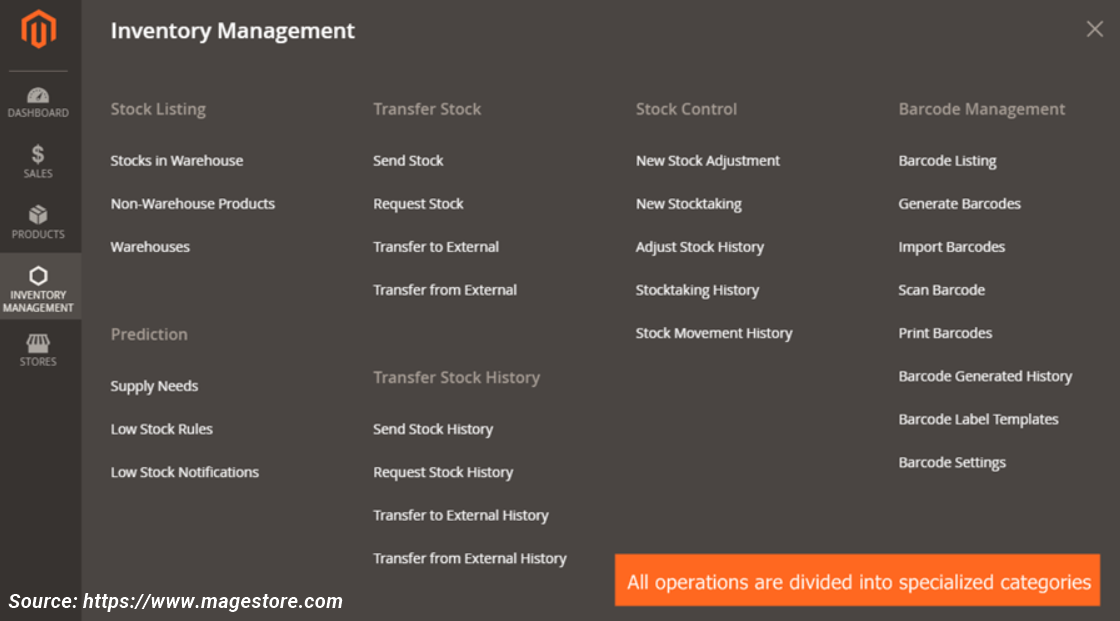This screenshot has width=1120, height=621.
Task: Open Stocks in Warehouse
Action: point(176,161)
